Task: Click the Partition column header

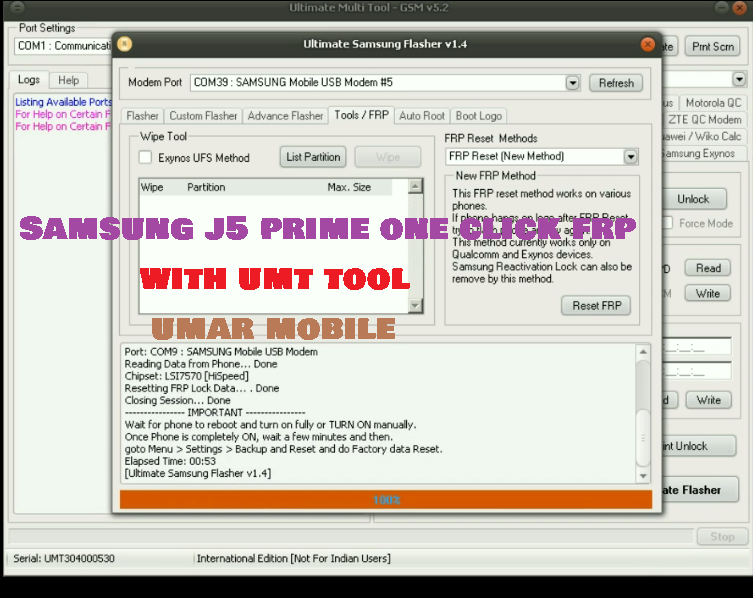Action: point(206,187)
